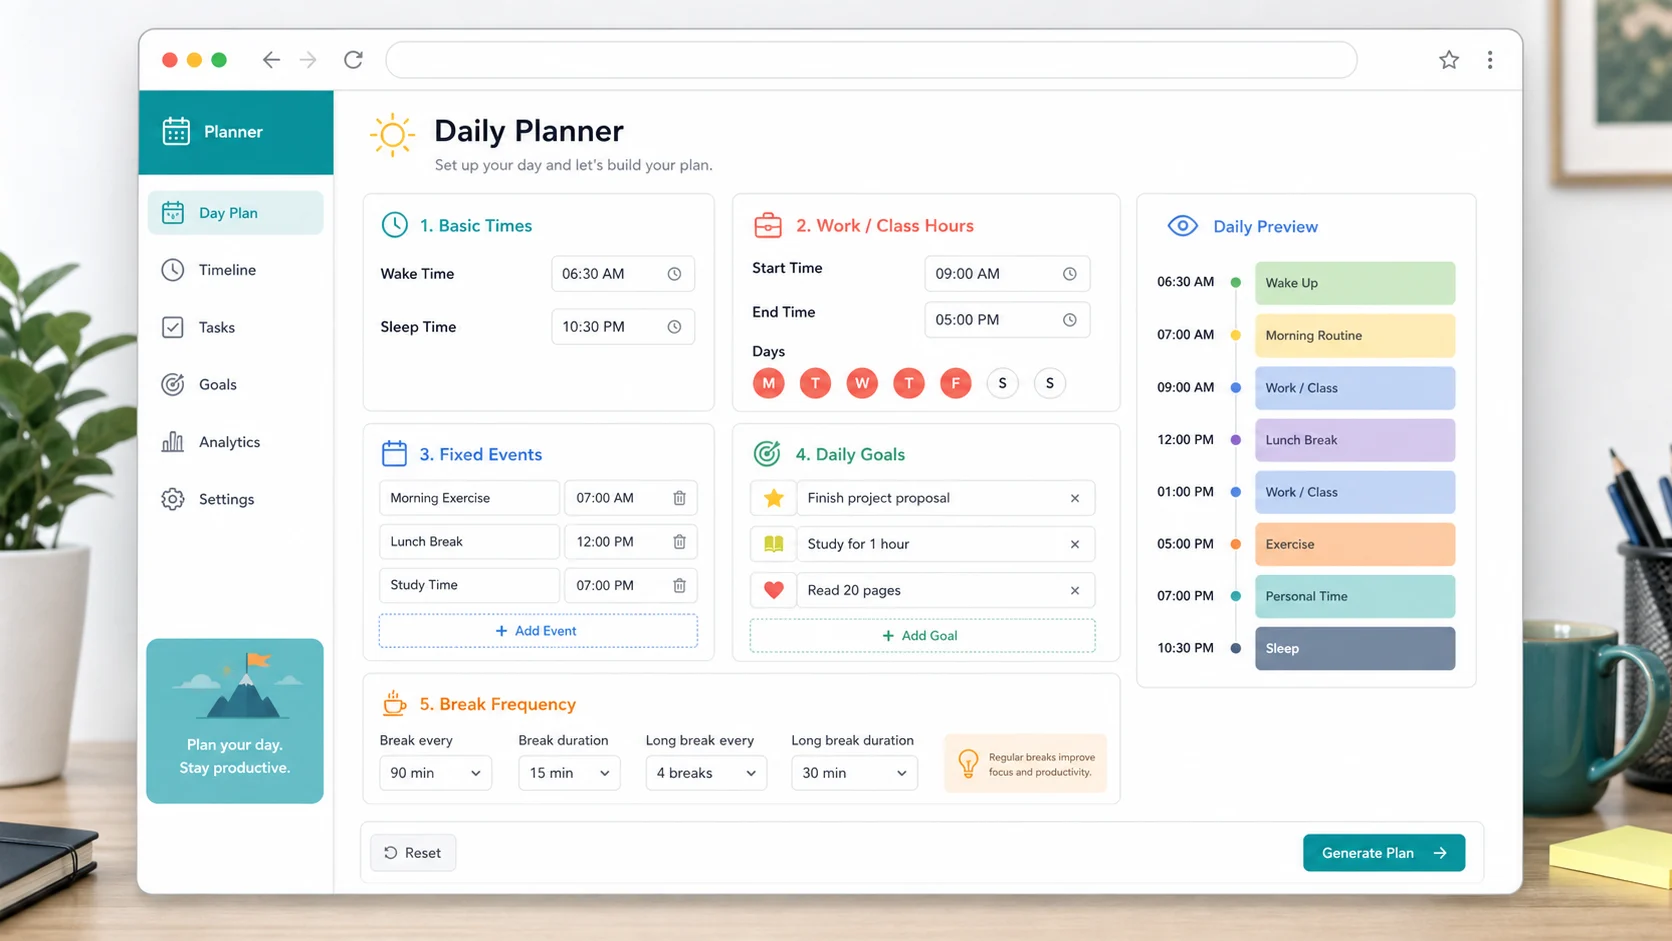Image resolution: width=1672 pixels, height=941 pixels.
Task: Toggle Thursday in work days
Action: [x=909, y=383]
